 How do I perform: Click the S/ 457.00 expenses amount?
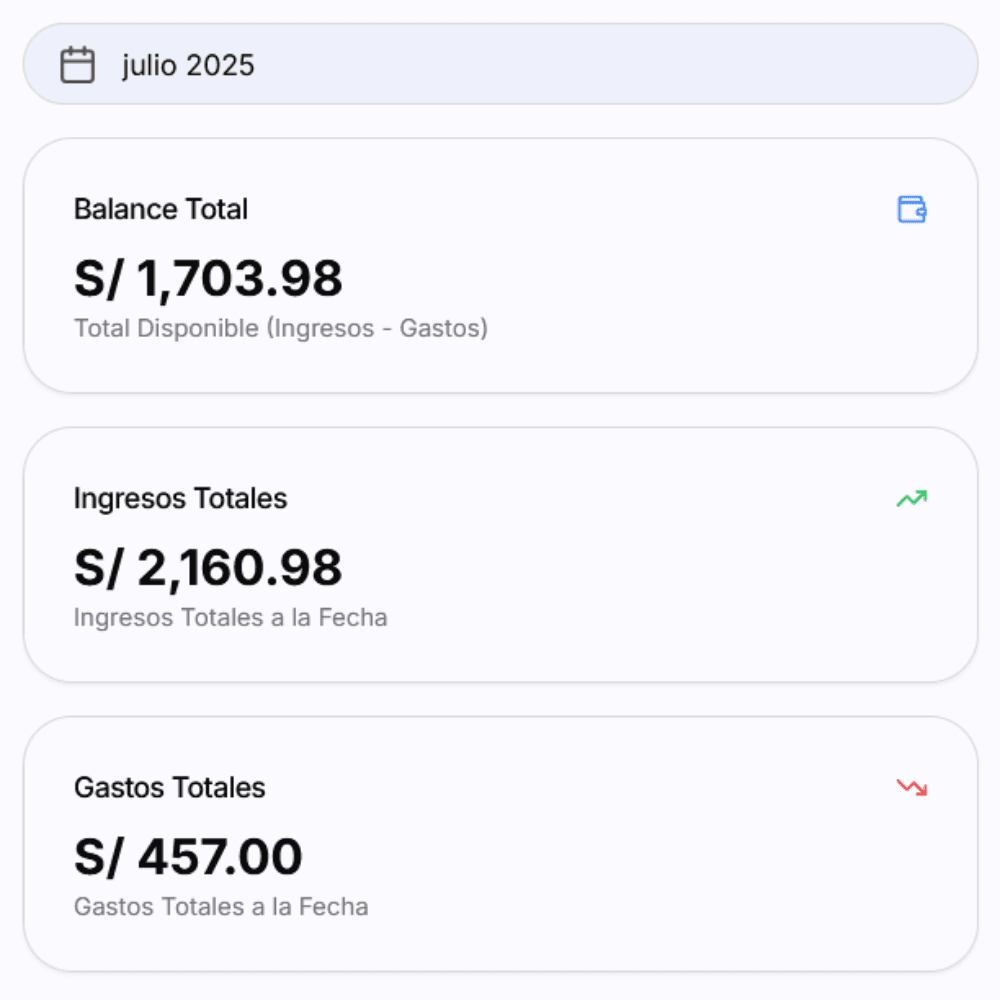click(x=188, y=856)
